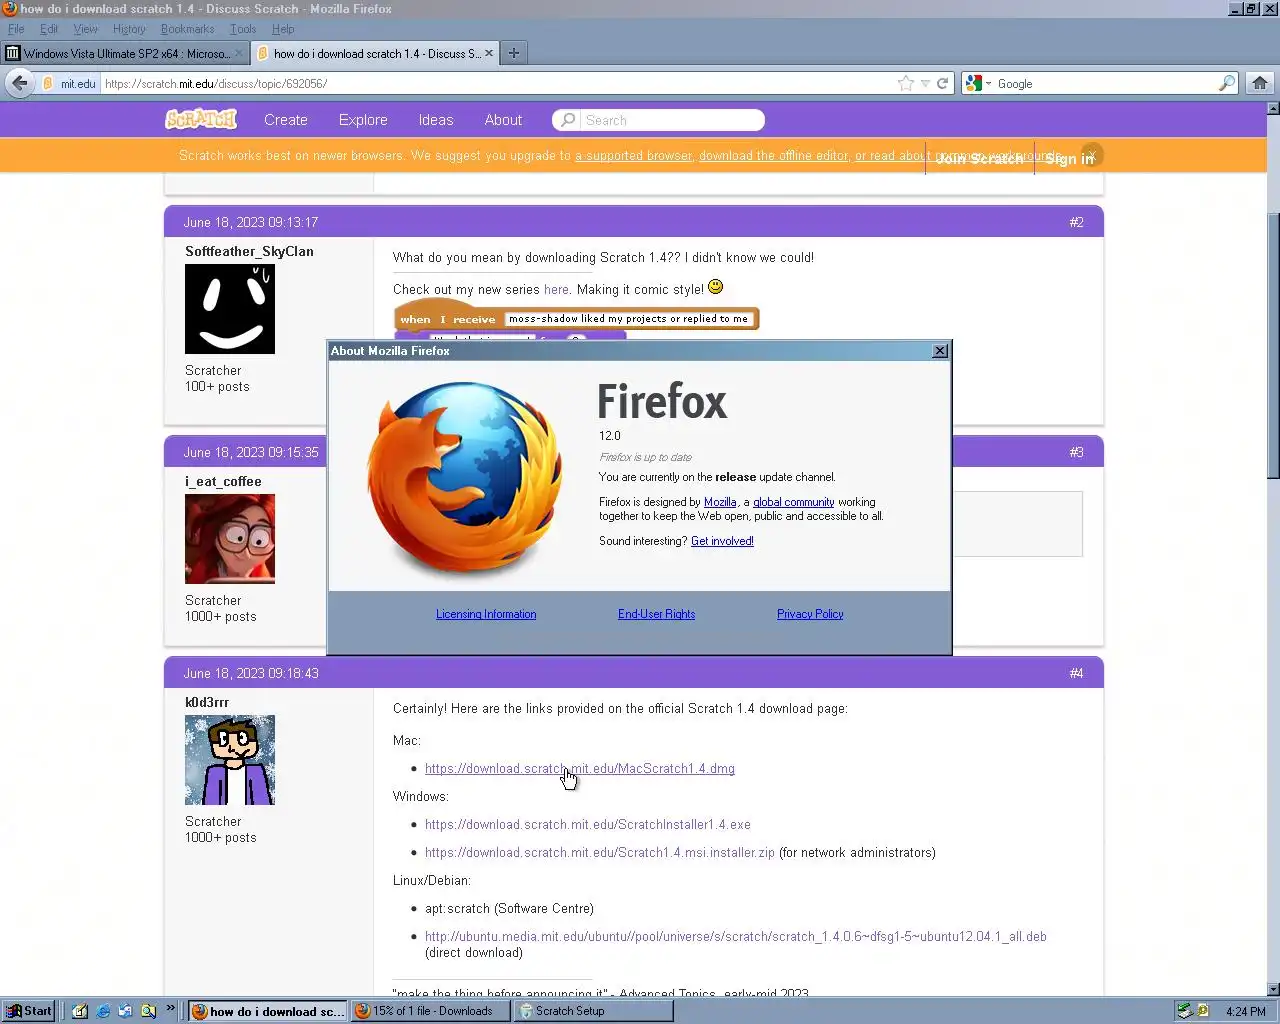
Task: Open the Edit menu
Action: tap(49, 29)
